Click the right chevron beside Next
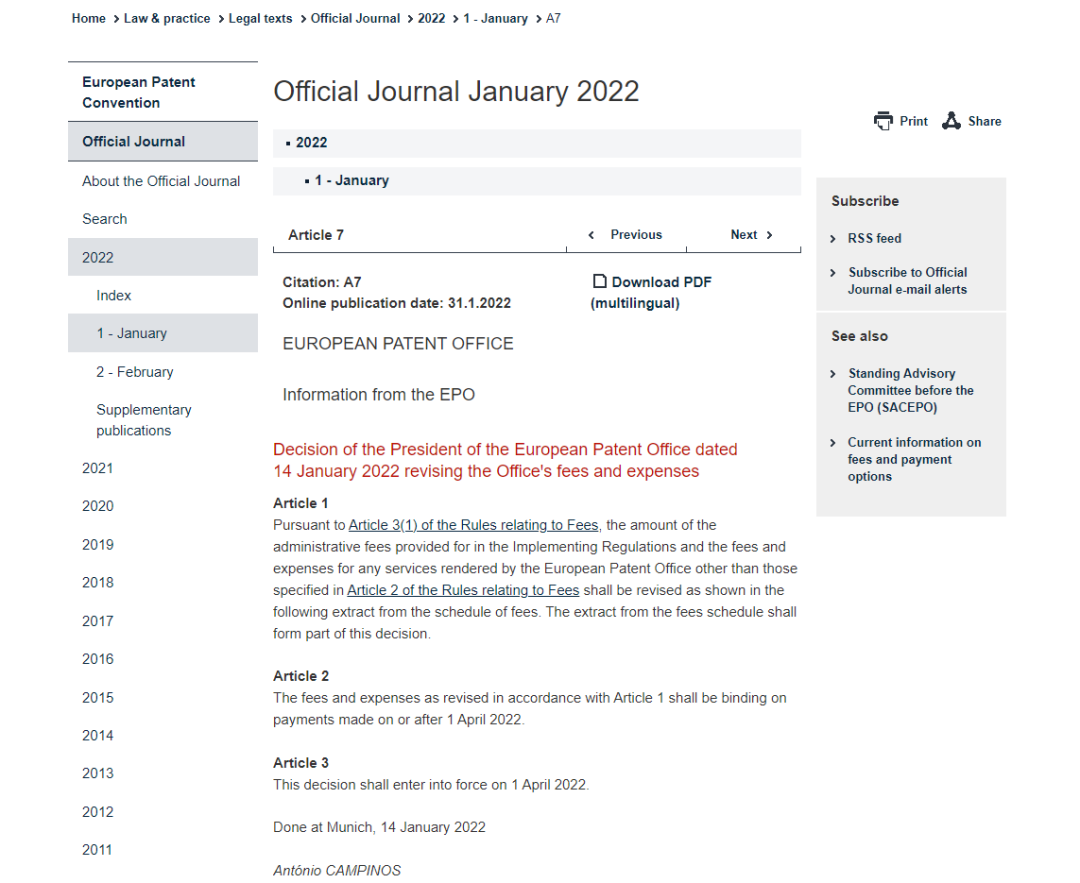The height and width of the screenshot is (883, 1080). (x=769, y=235)
